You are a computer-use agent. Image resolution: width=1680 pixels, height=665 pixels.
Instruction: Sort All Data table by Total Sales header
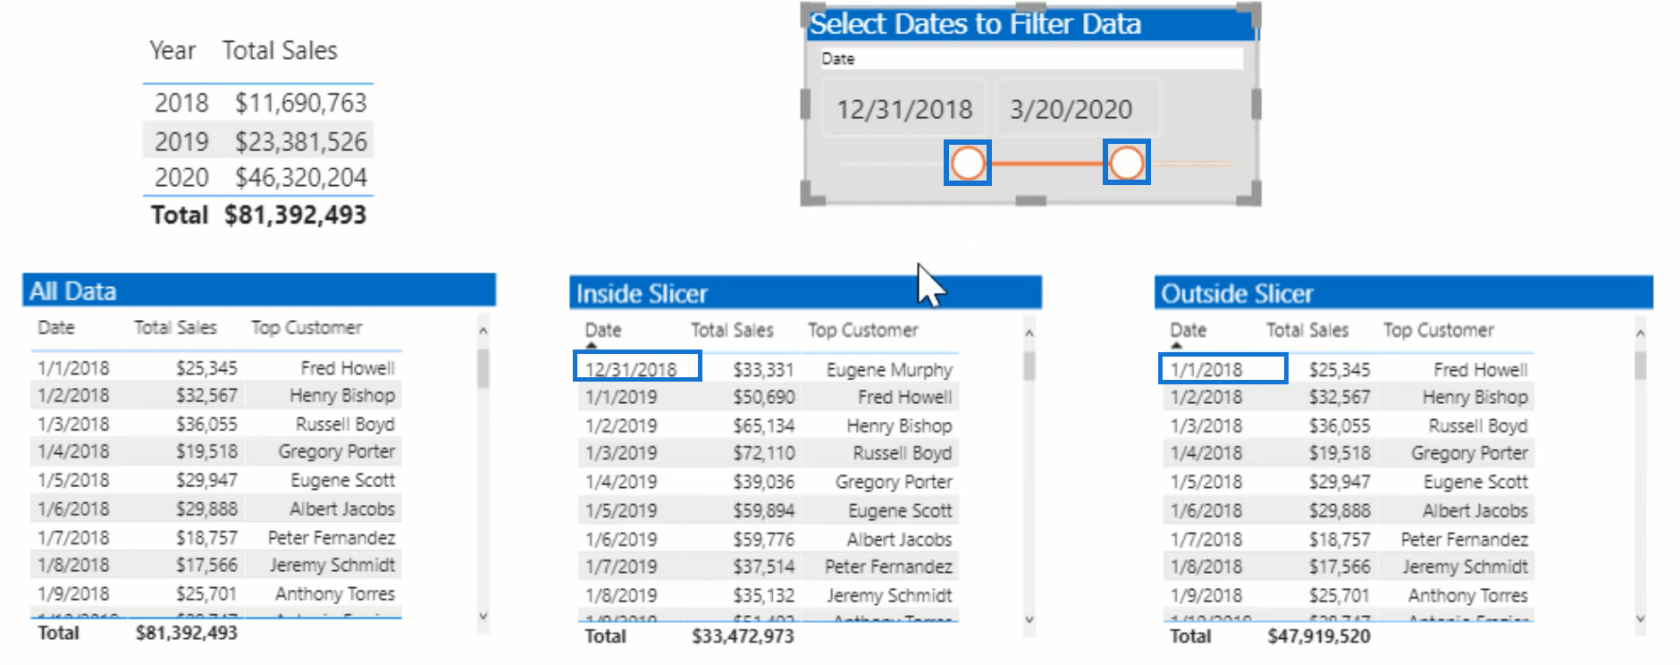(175, 327)
